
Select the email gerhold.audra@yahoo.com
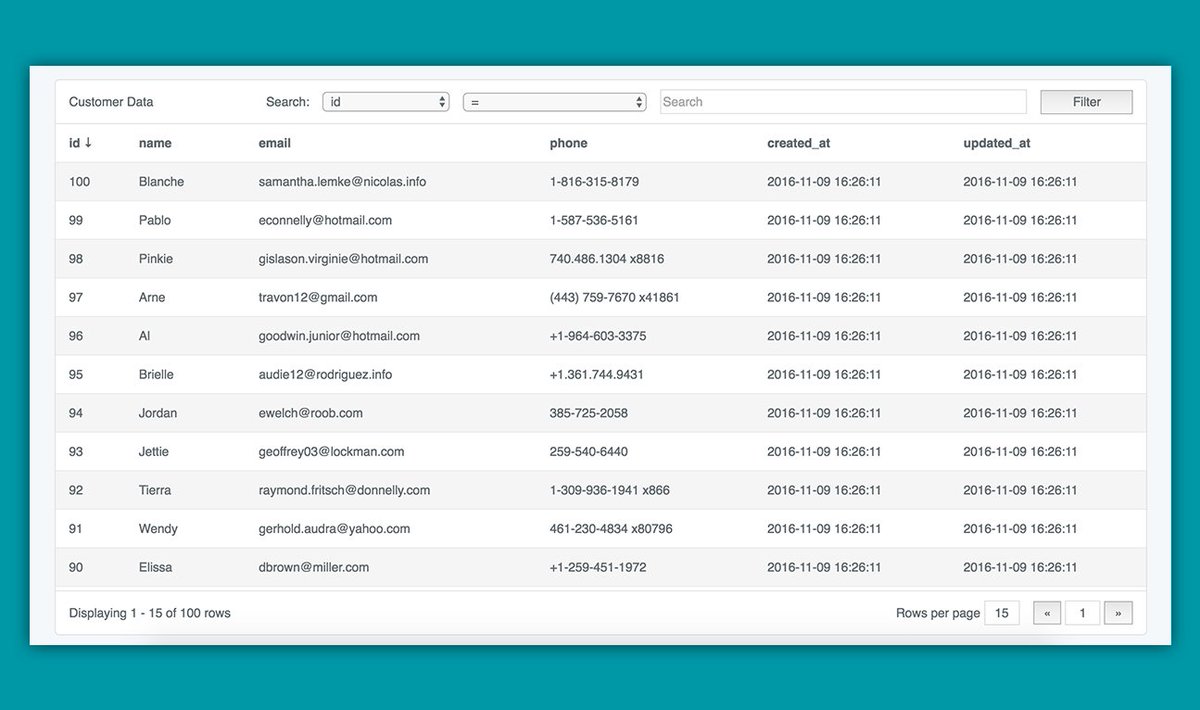334,529
